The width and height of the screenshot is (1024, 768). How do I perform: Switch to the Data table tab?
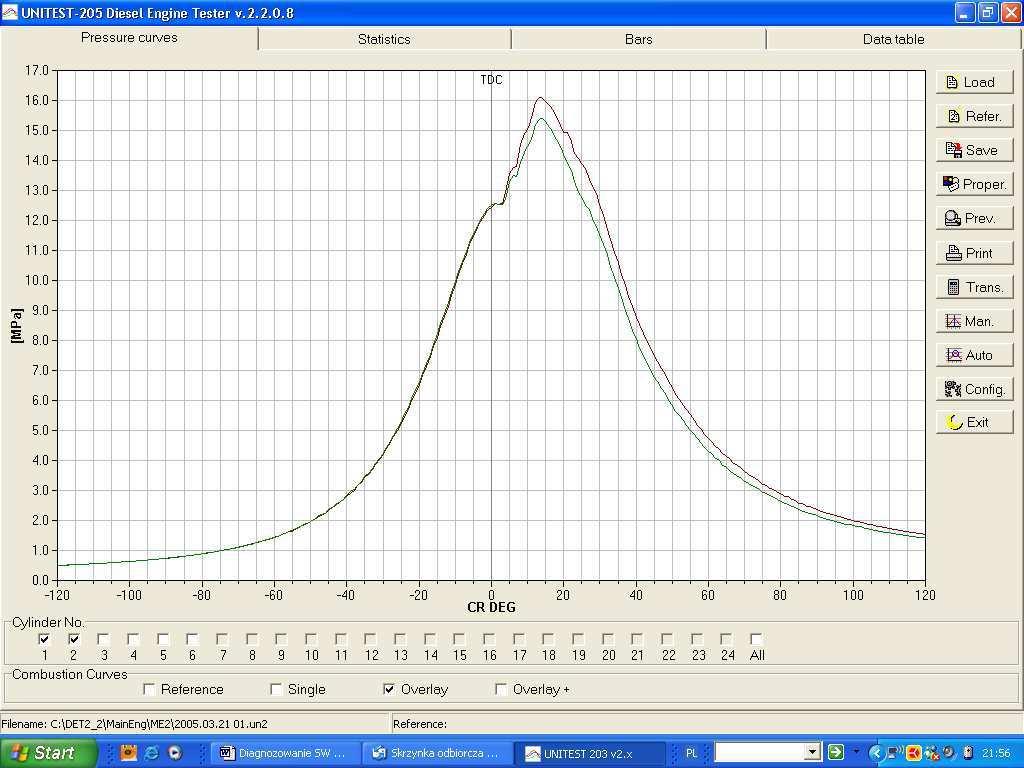pyautogui.click(x=893, y=39)
